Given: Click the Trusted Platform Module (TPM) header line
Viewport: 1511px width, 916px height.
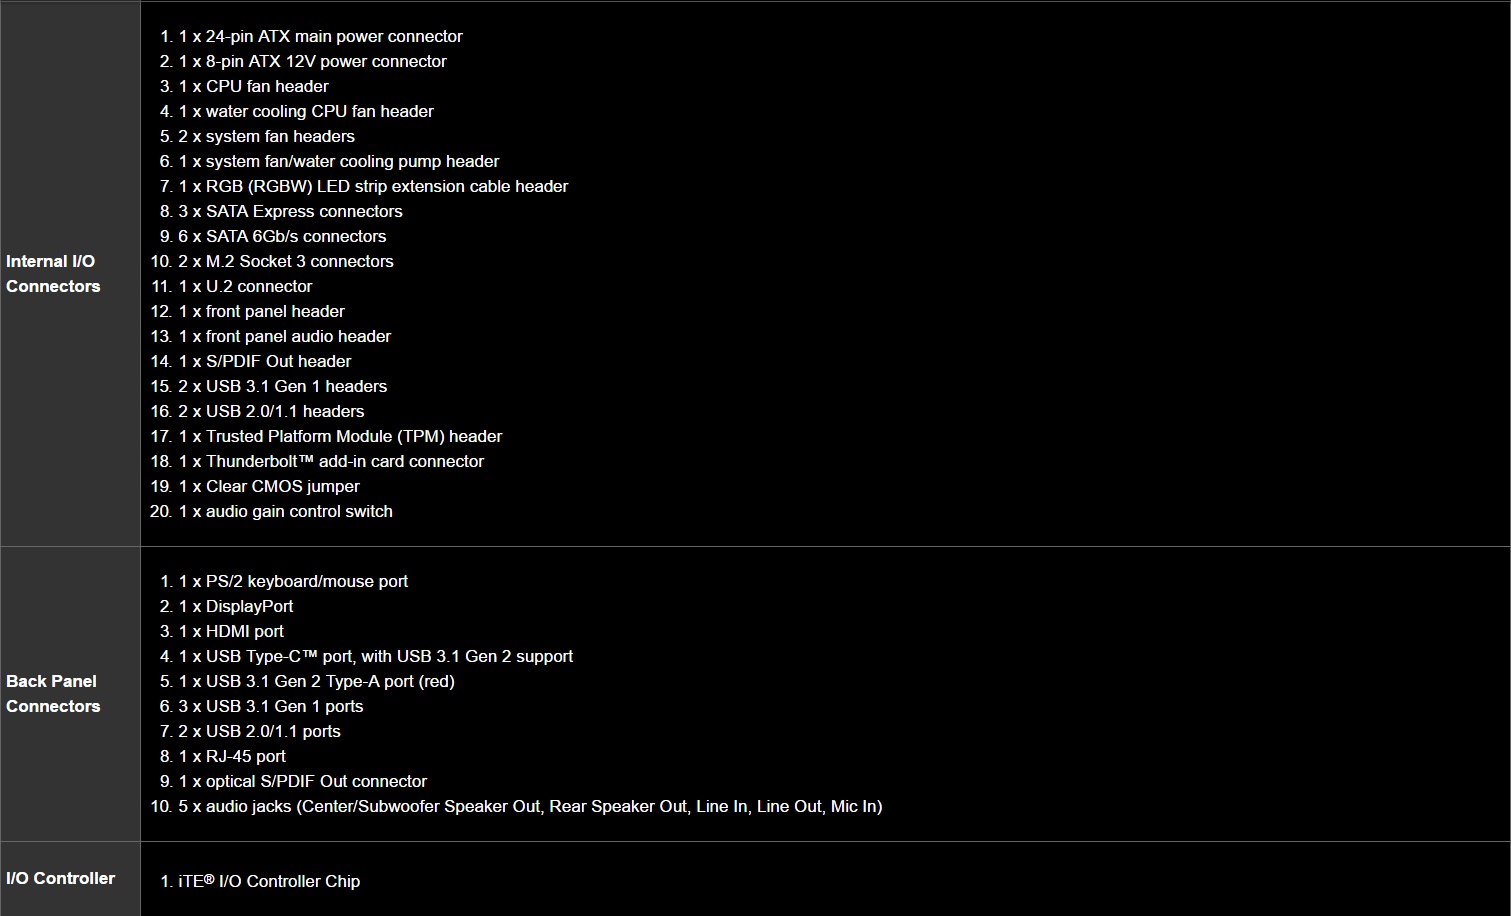Looking at the screenshot, I should [340, 436].
